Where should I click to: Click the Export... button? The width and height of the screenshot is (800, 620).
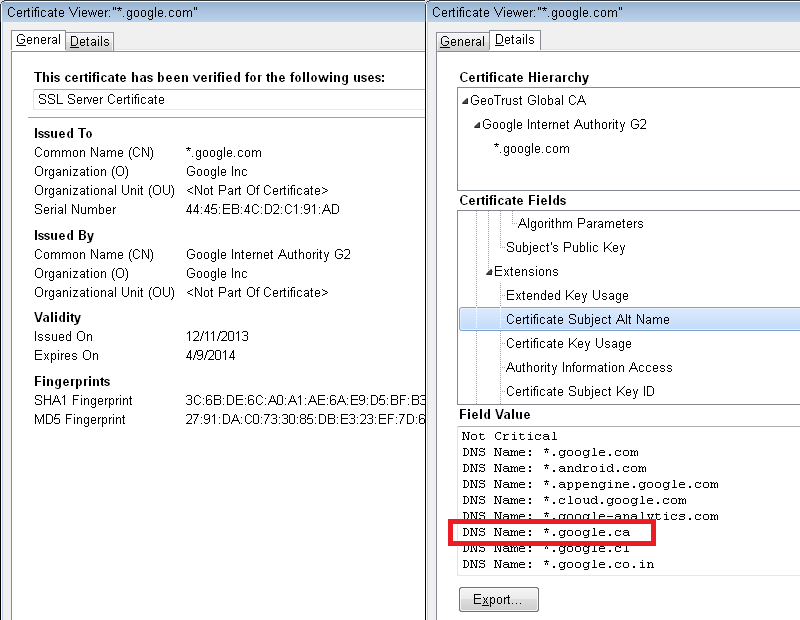point(498,599)
